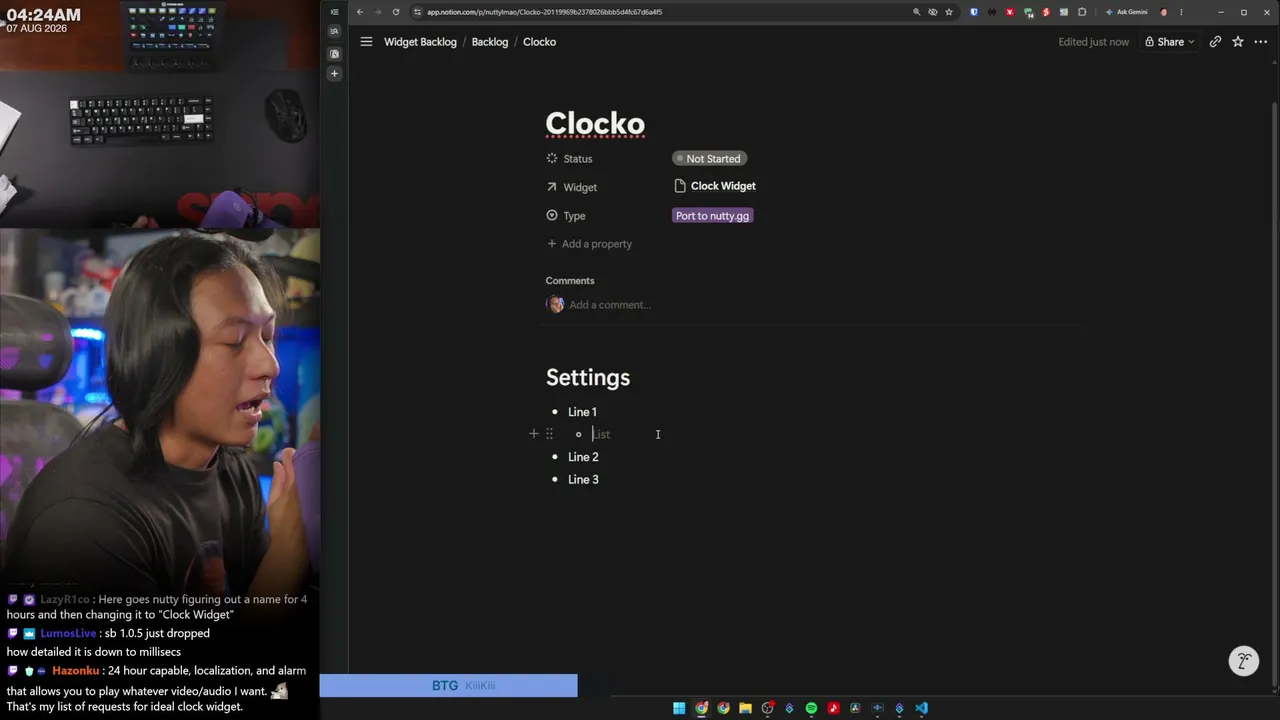Viewport: 1280px width, 720px height.
Task: Click the empty List sub-bullet placeholder
Action: pyautogui.click(x=601, y=434)
